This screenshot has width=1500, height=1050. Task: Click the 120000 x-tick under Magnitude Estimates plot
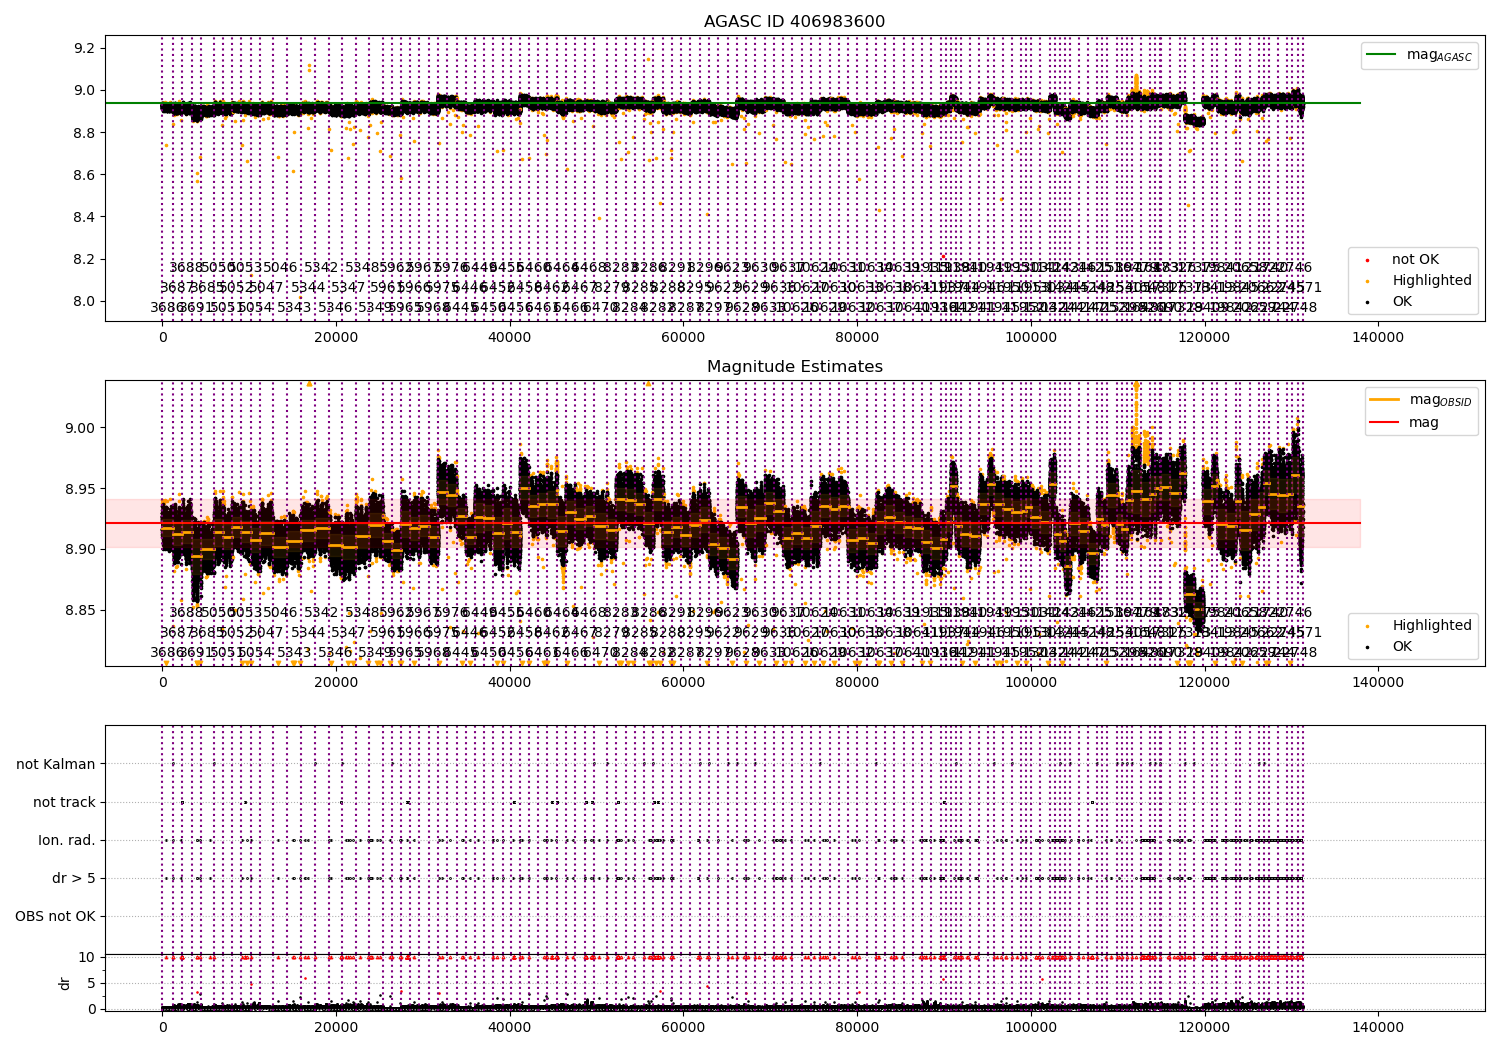click(1204, 683)
